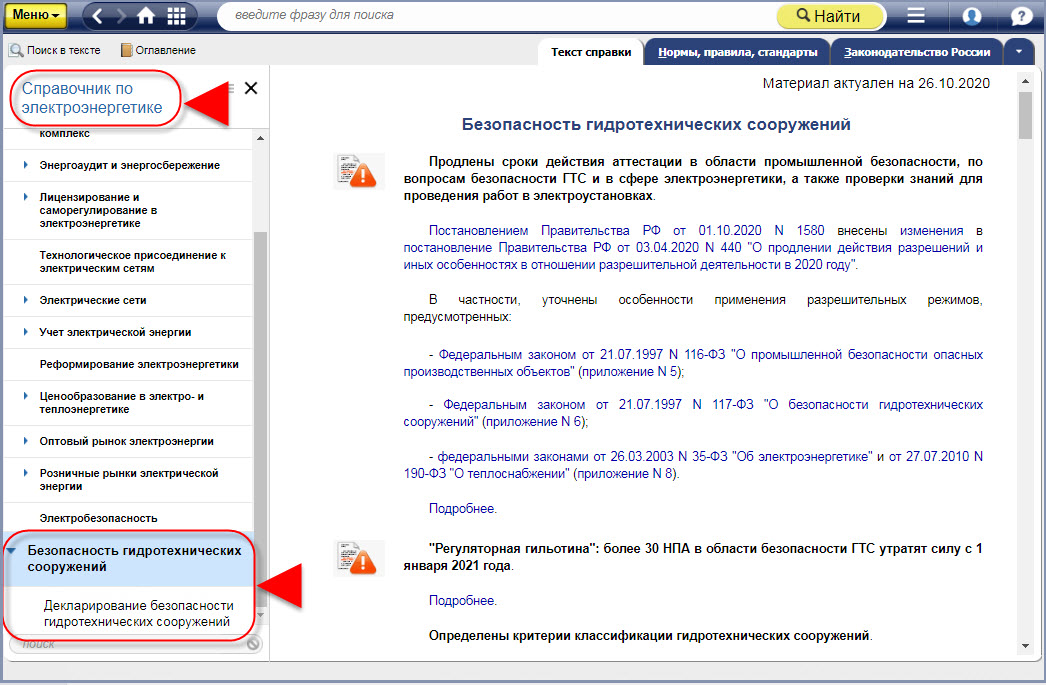
Task: Clear the sidebar search field icon
Action: [x=253, y=644]
